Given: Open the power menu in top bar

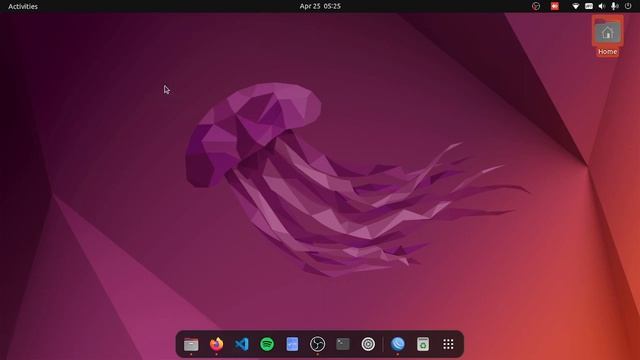Looking at the screenshot, I should click(x=628, y=6).
